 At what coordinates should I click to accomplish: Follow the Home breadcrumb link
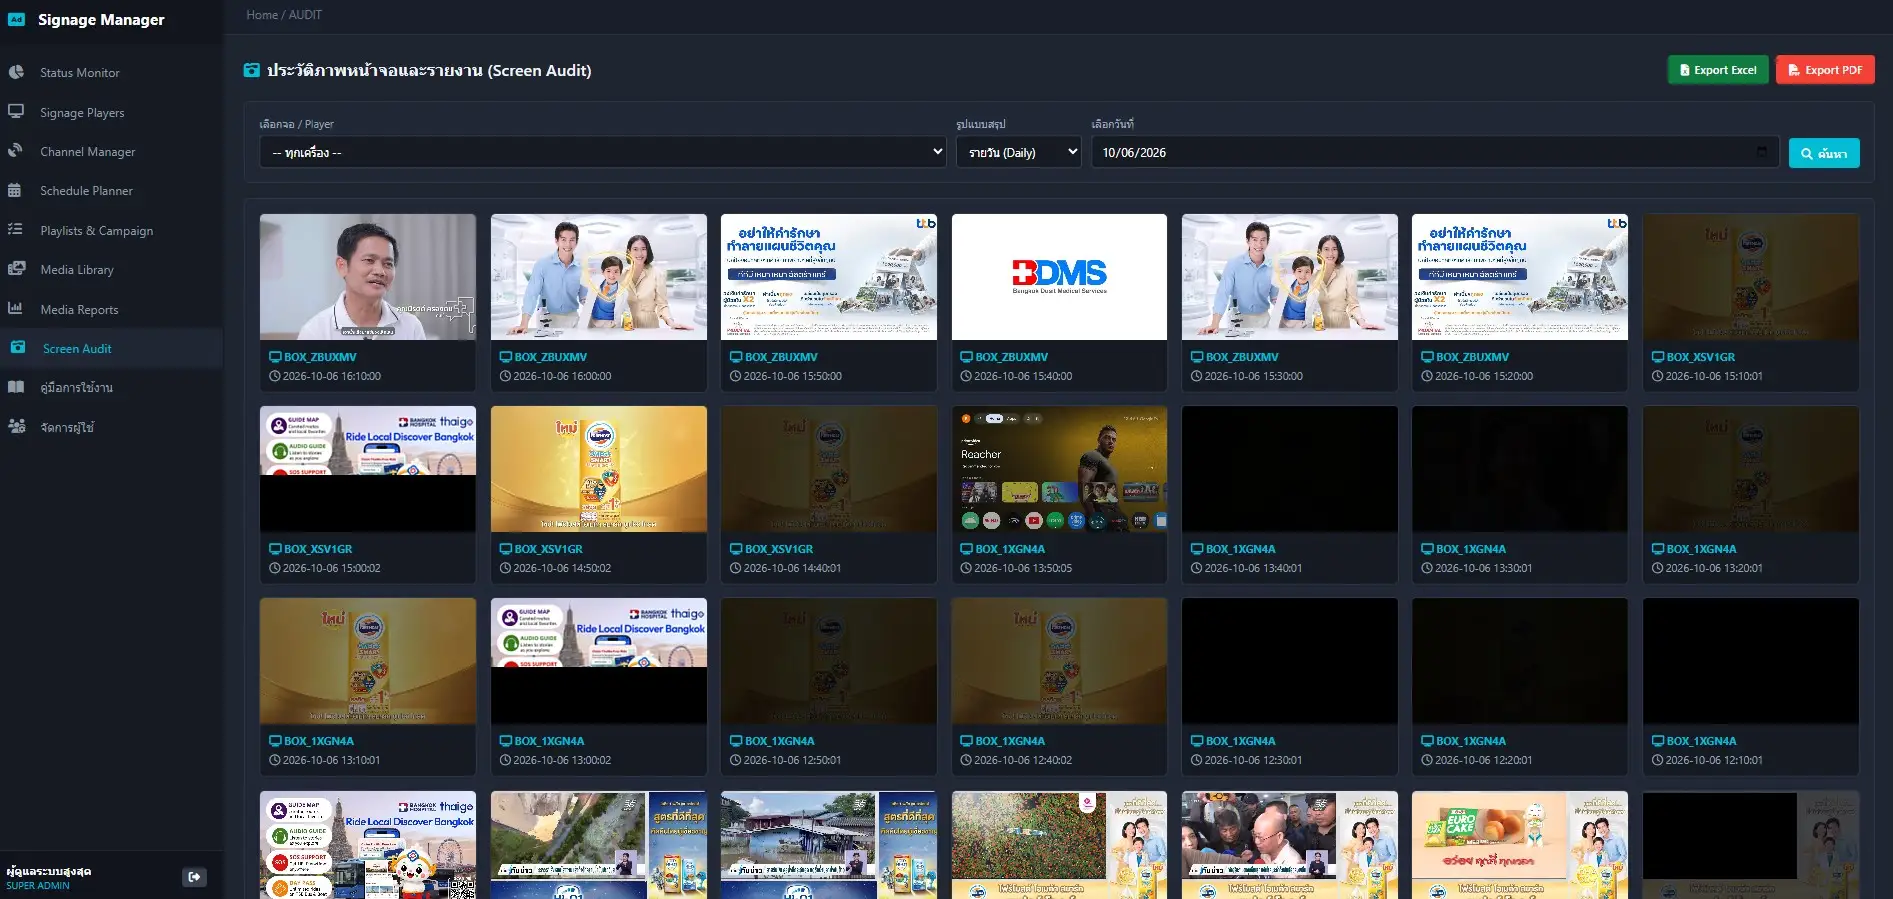[x=262, y=15]
